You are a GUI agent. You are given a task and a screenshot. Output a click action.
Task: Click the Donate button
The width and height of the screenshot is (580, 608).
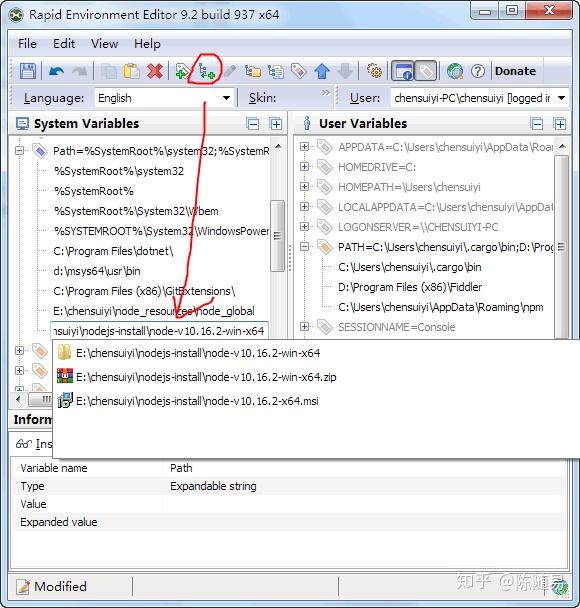coord(515,71)
